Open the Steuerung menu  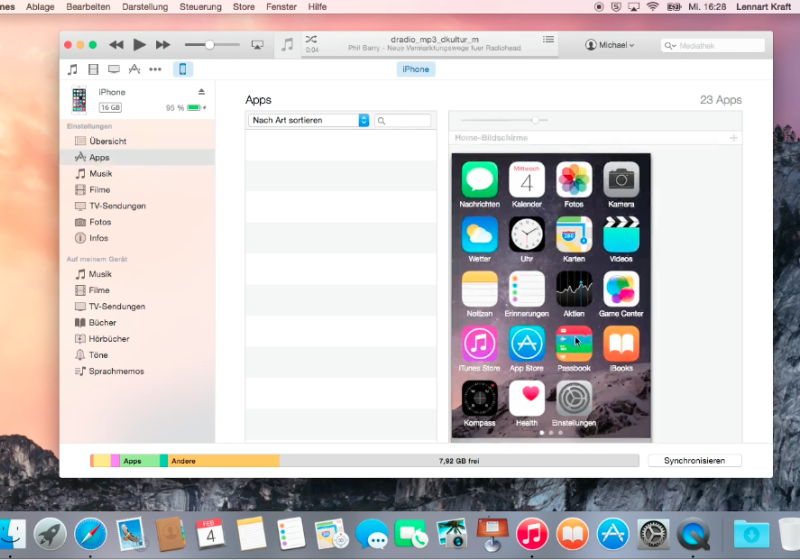coord(201,7)
